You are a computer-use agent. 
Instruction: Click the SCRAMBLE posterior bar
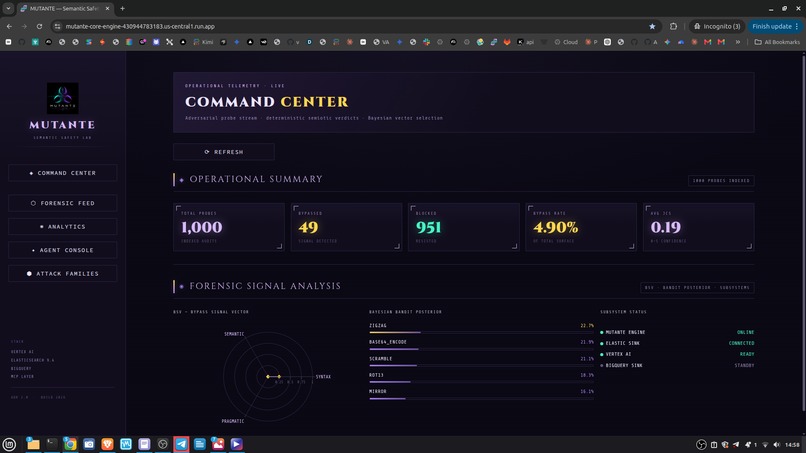point(481,365)
